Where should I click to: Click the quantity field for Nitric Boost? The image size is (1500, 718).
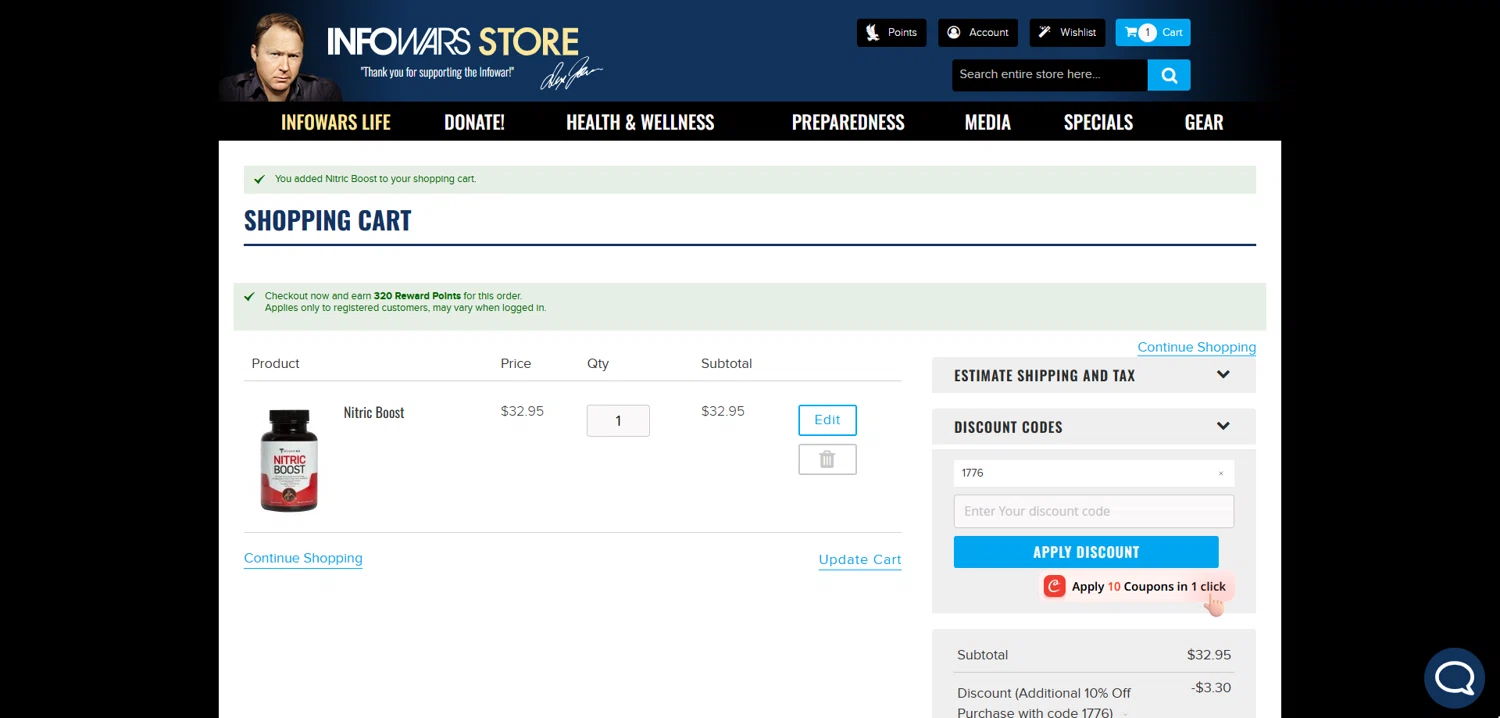pos(618,421)
